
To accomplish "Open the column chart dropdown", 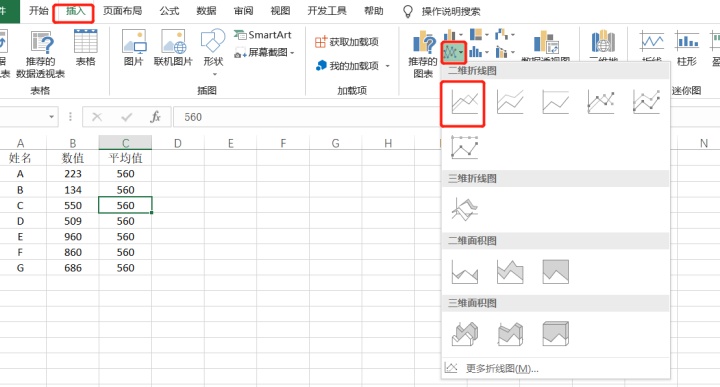I will [x=453, y=35].
